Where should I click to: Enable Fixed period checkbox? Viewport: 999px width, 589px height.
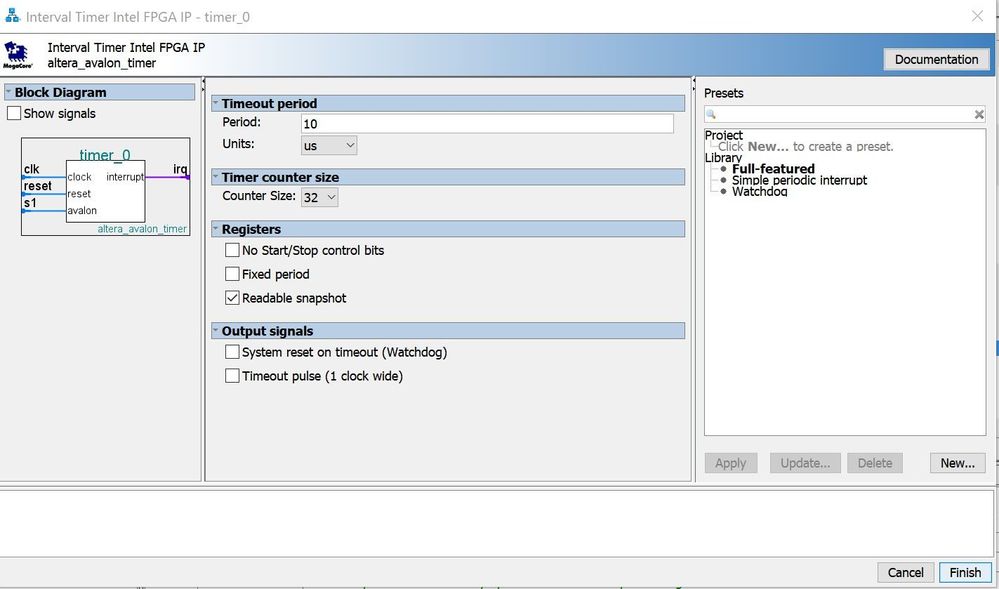point(232,274)
